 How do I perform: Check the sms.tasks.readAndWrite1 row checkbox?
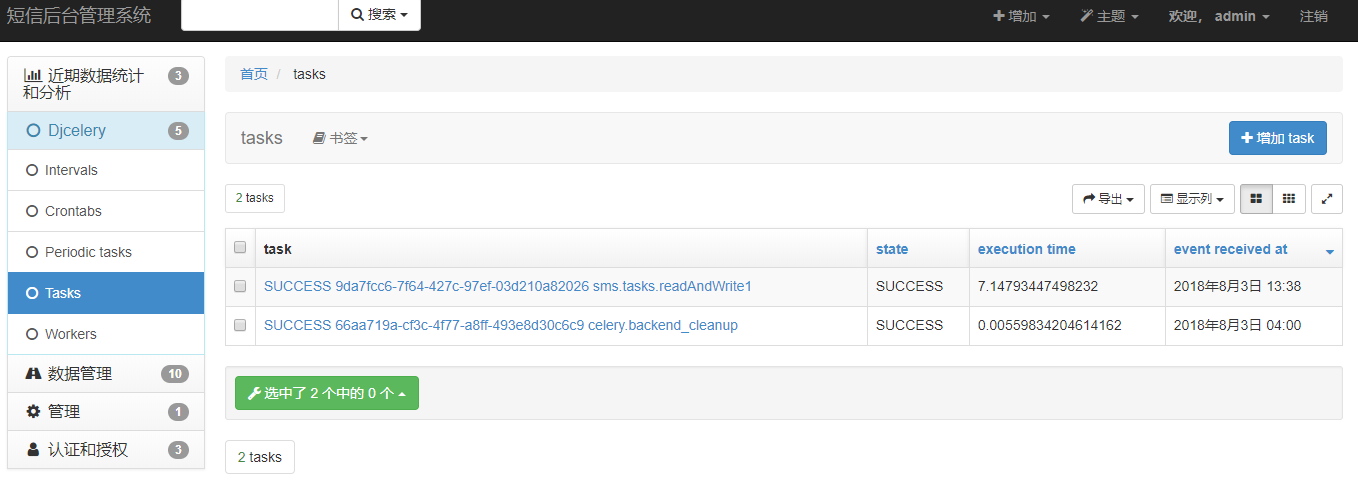coord(240,287)
